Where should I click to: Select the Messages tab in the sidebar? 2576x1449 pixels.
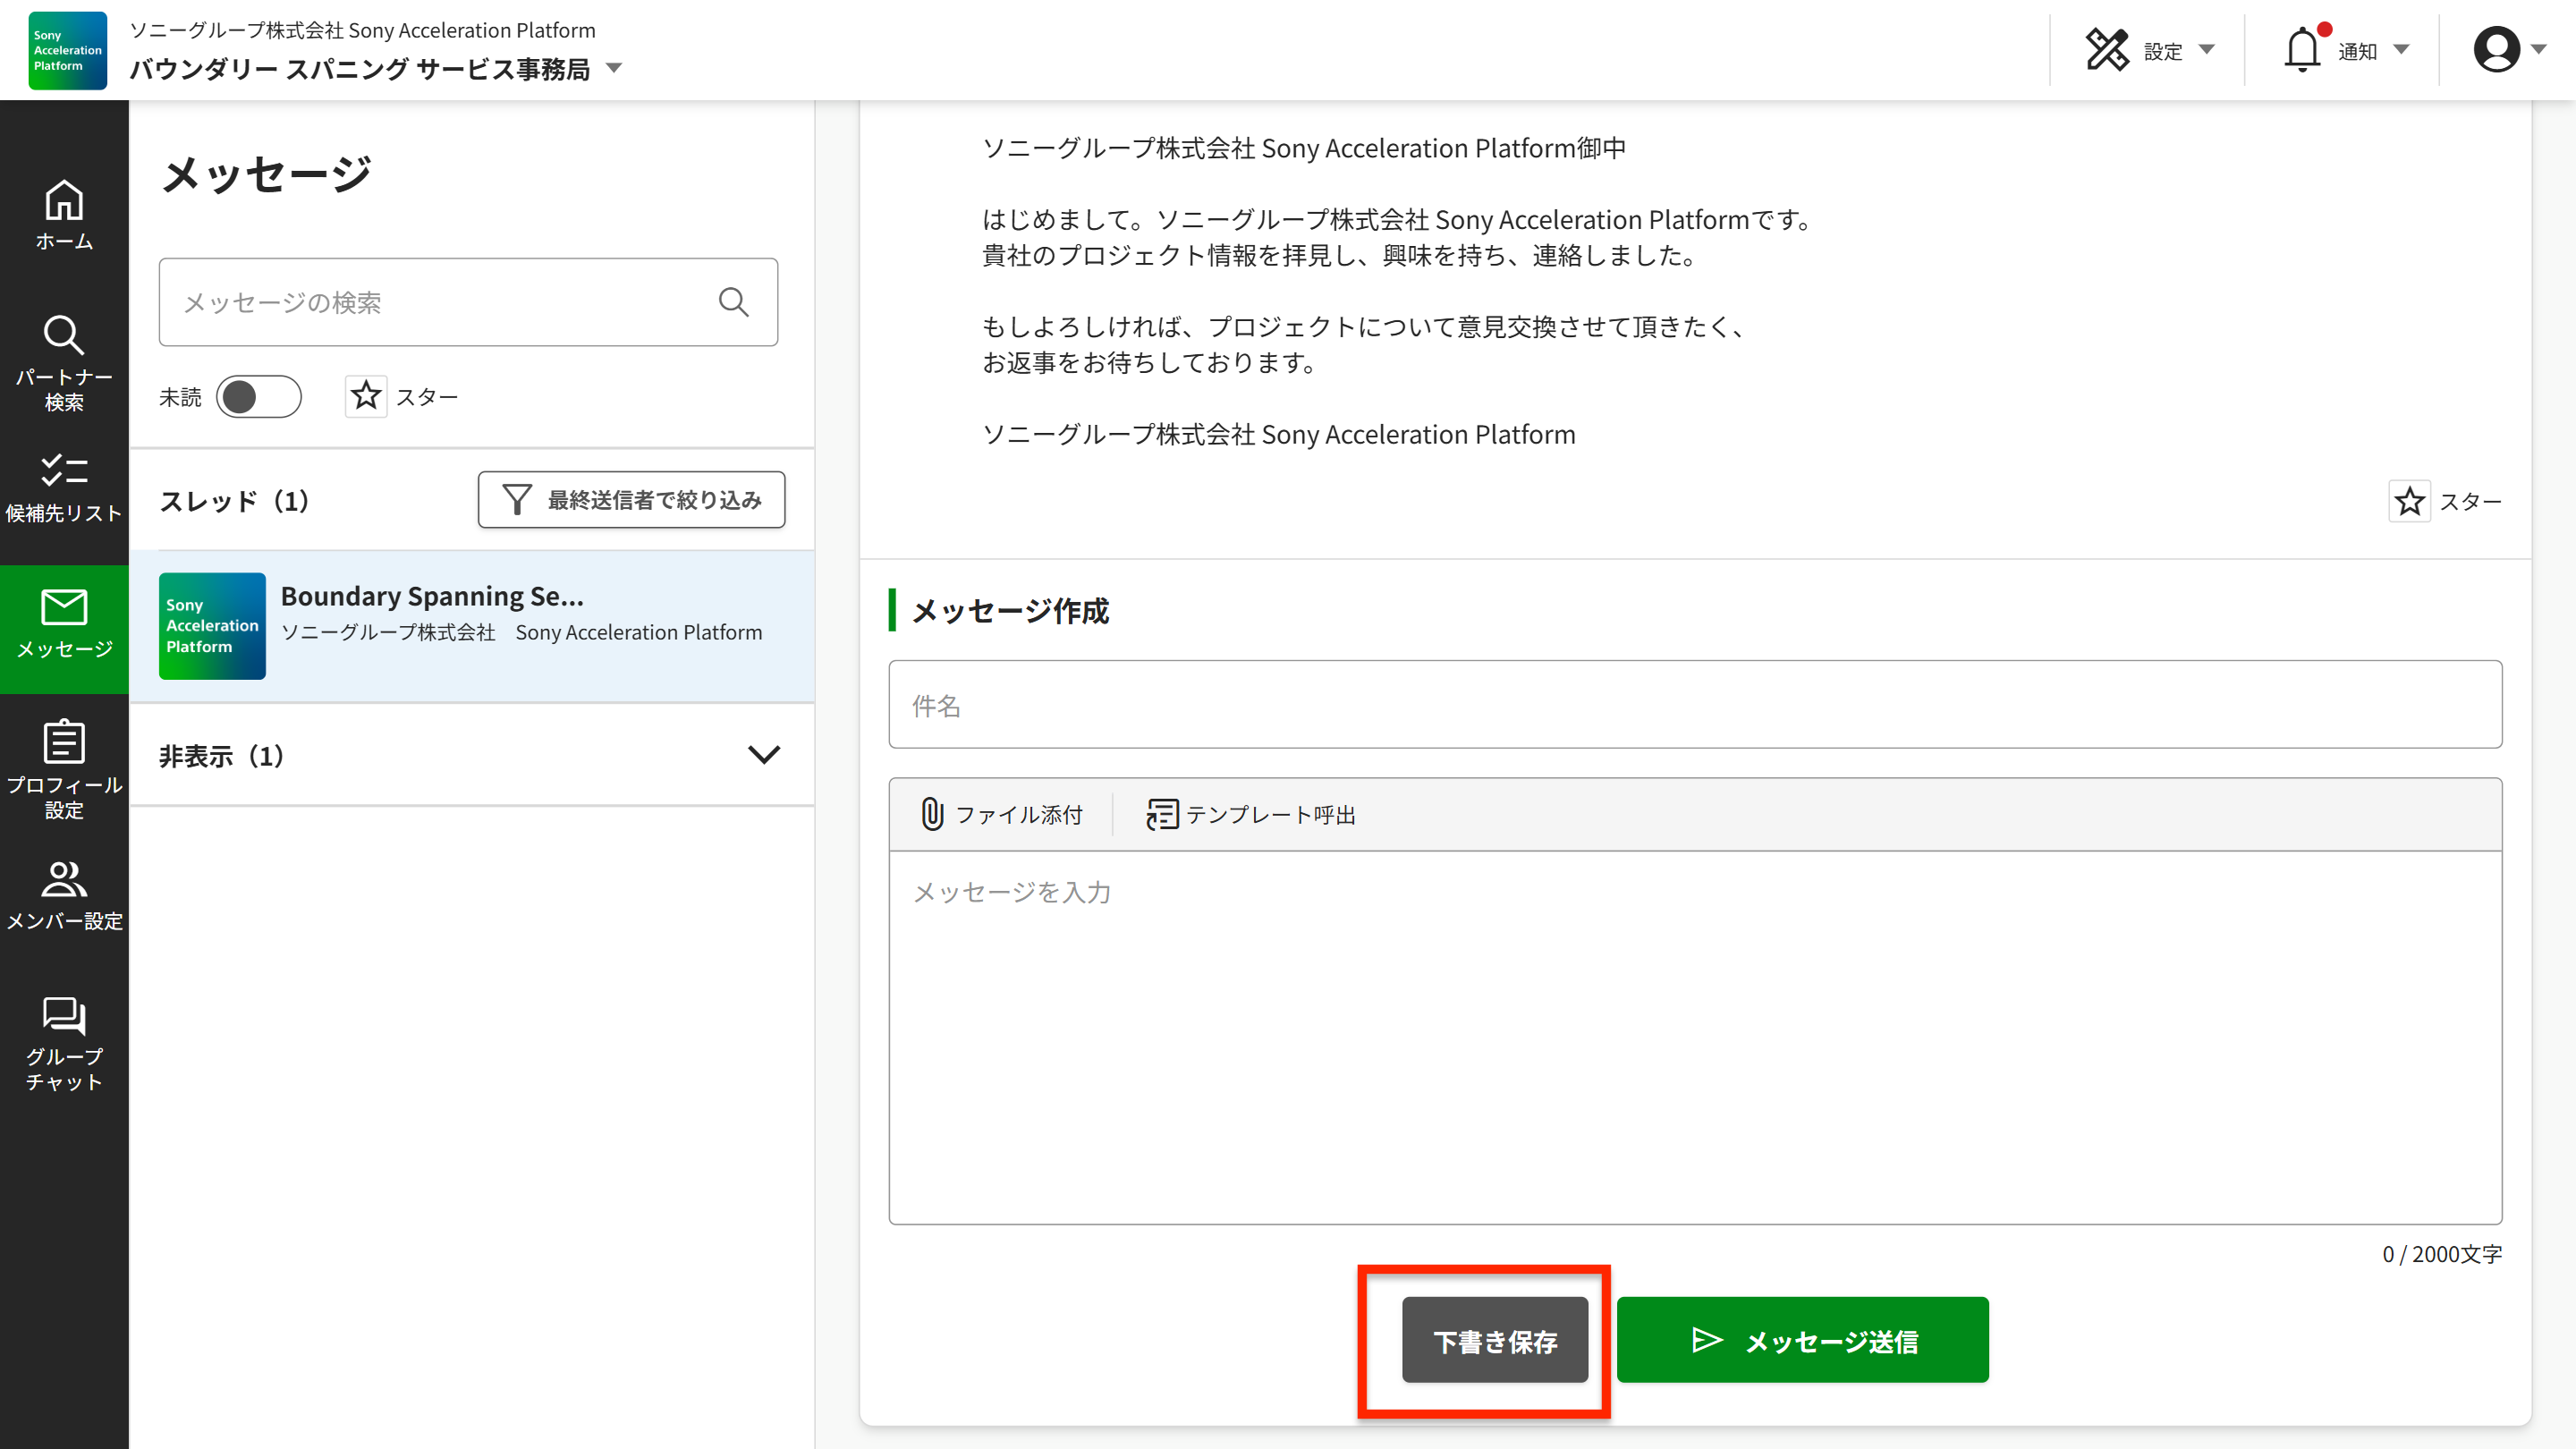(x=64, y=626)
